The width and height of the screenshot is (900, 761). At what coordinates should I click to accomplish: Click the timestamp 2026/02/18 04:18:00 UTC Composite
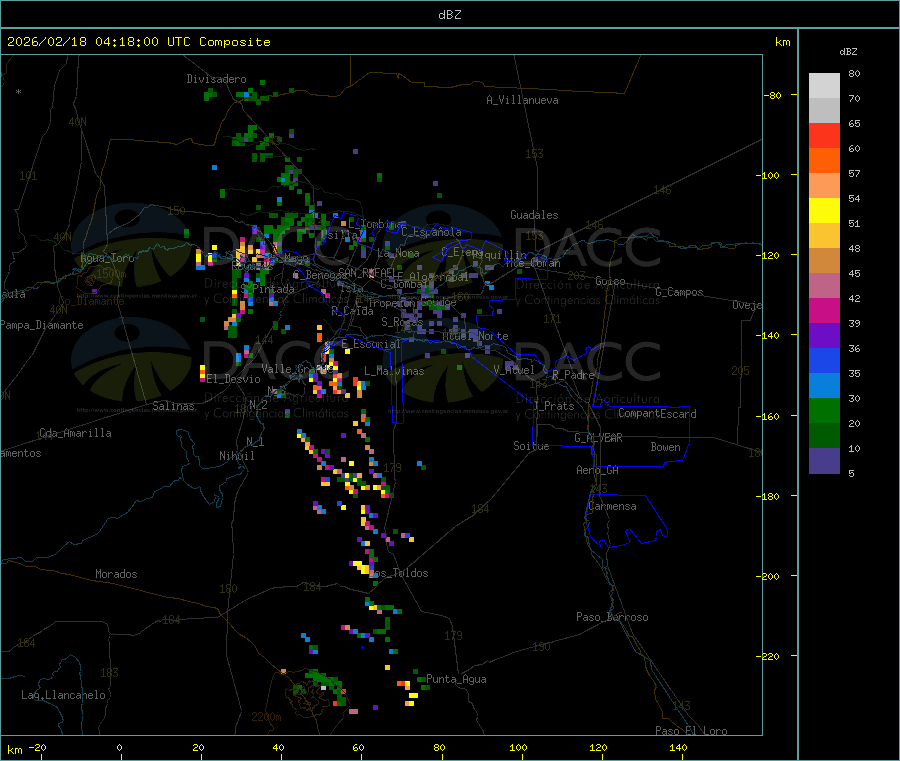[x=138, y=42]
